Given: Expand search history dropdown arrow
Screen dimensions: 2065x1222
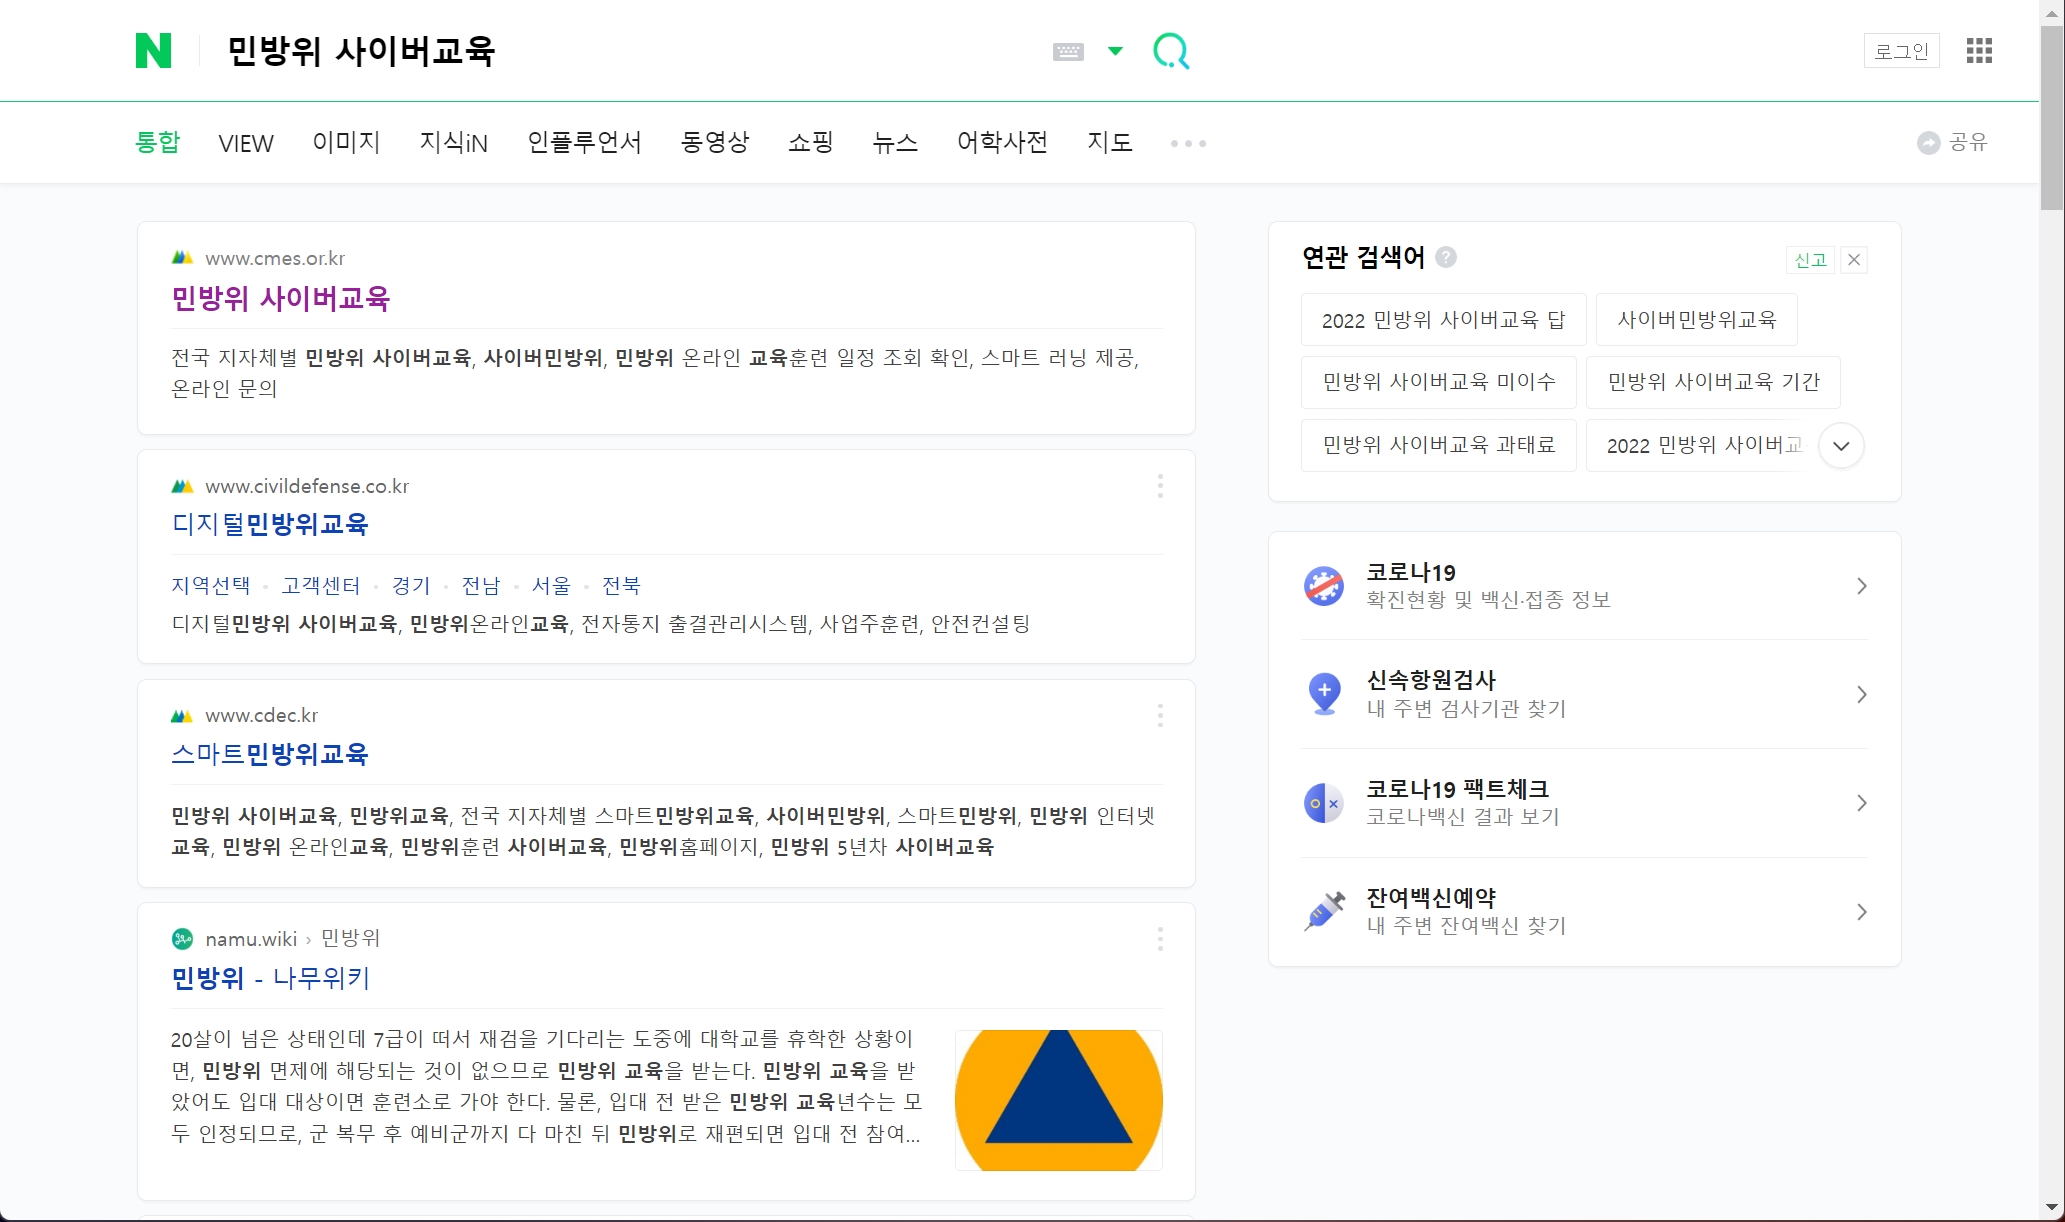Looking at the screenshot, I should coord(1115,51).
